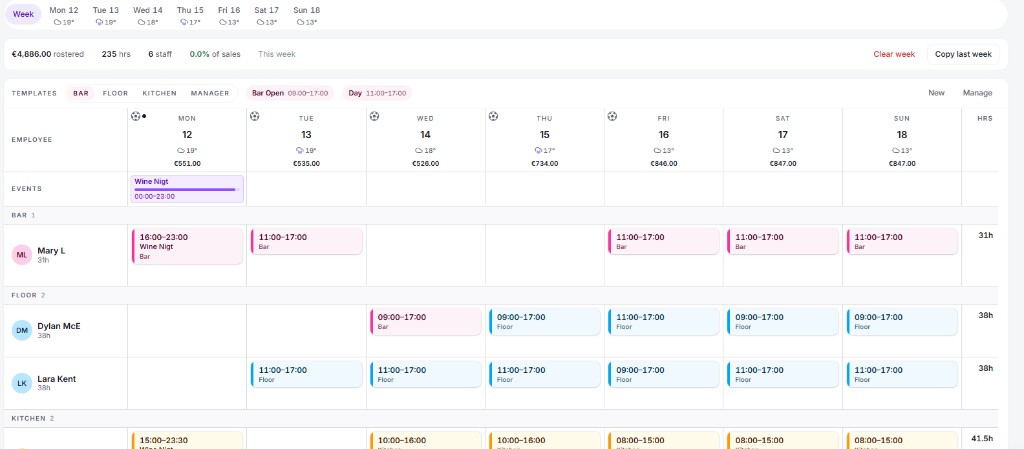Click the football icon on Wednesday column

coord(374,116)
